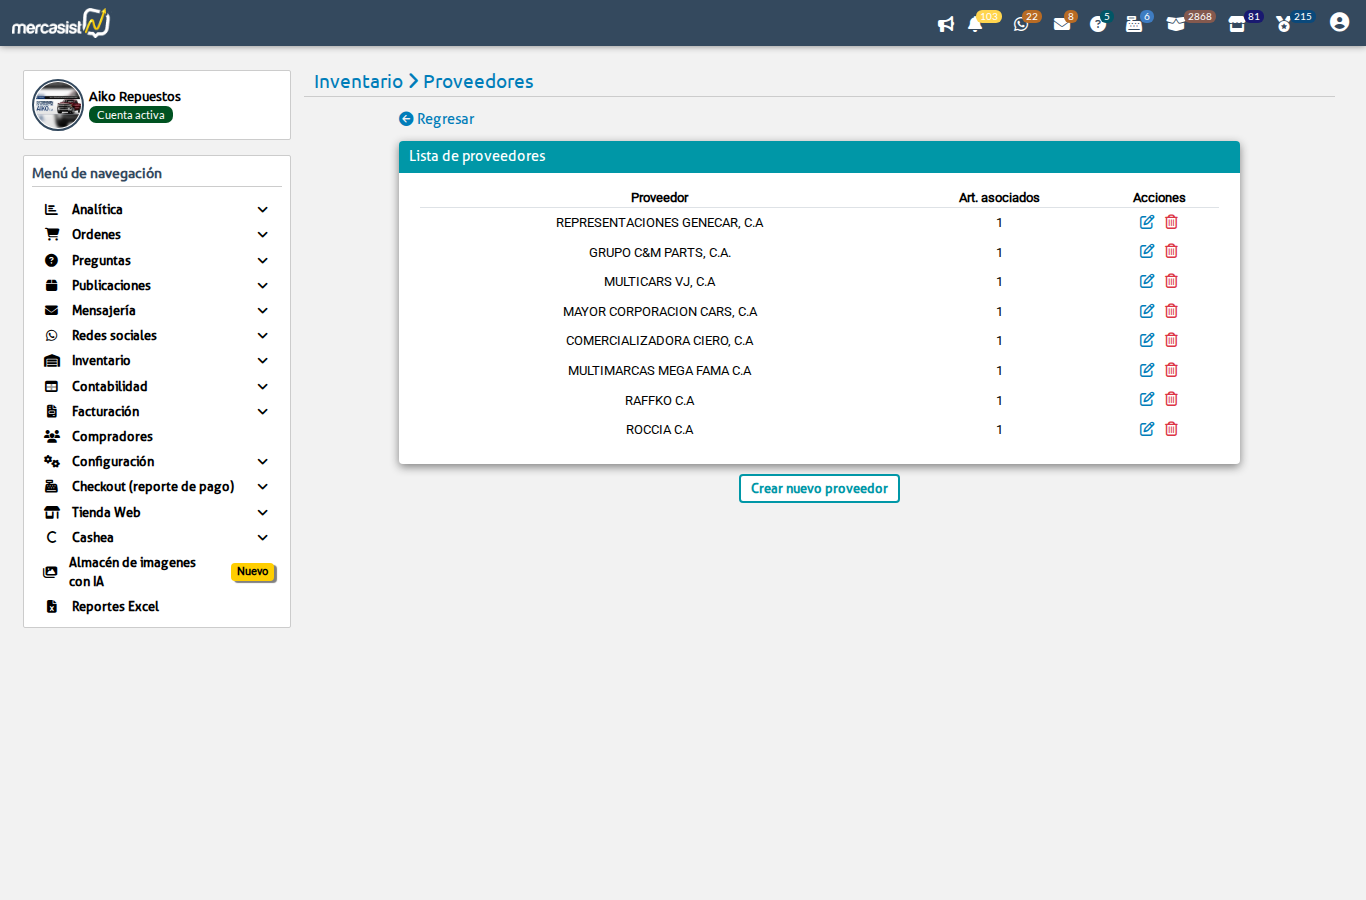Screen dimensions: 1366x900
Task: Open the Configuración dropdown chevron
Action: [262, 461]
